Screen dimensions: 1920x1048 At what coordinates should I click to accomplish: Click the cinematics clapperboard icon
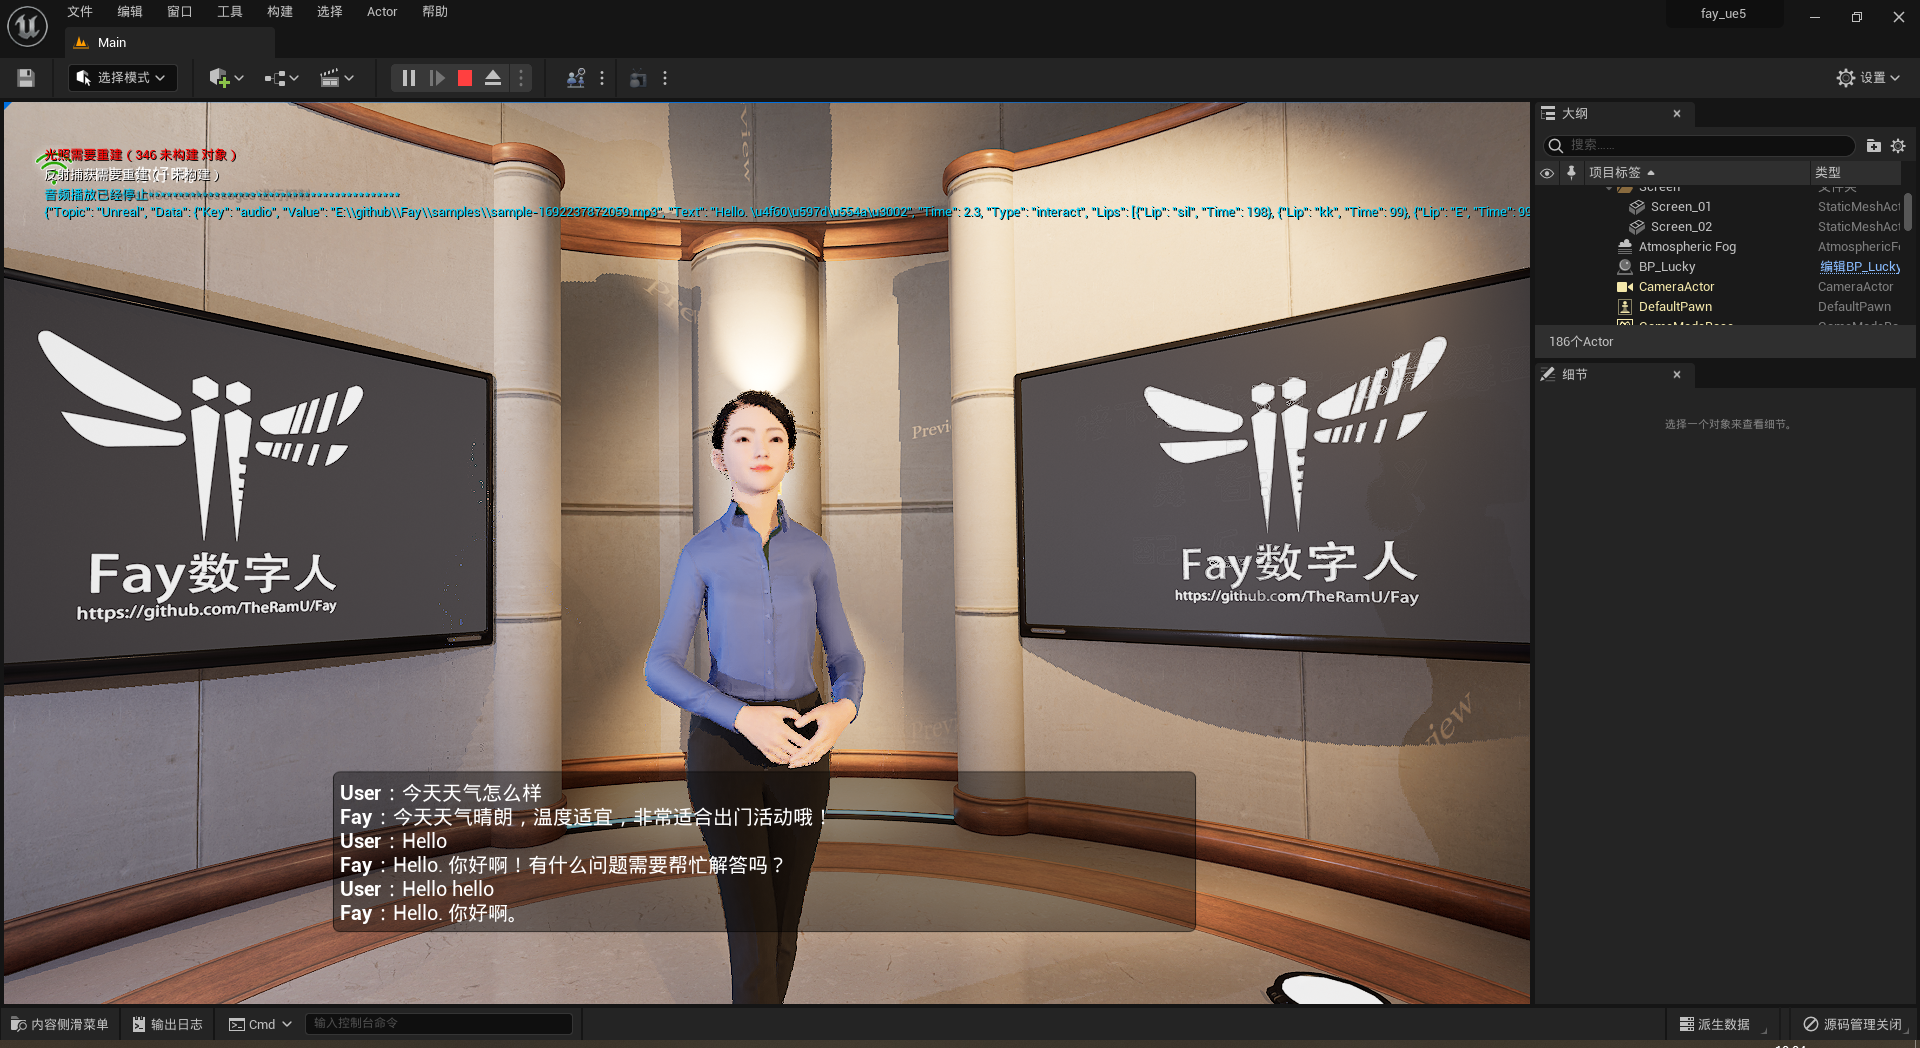tap(330, 78)
